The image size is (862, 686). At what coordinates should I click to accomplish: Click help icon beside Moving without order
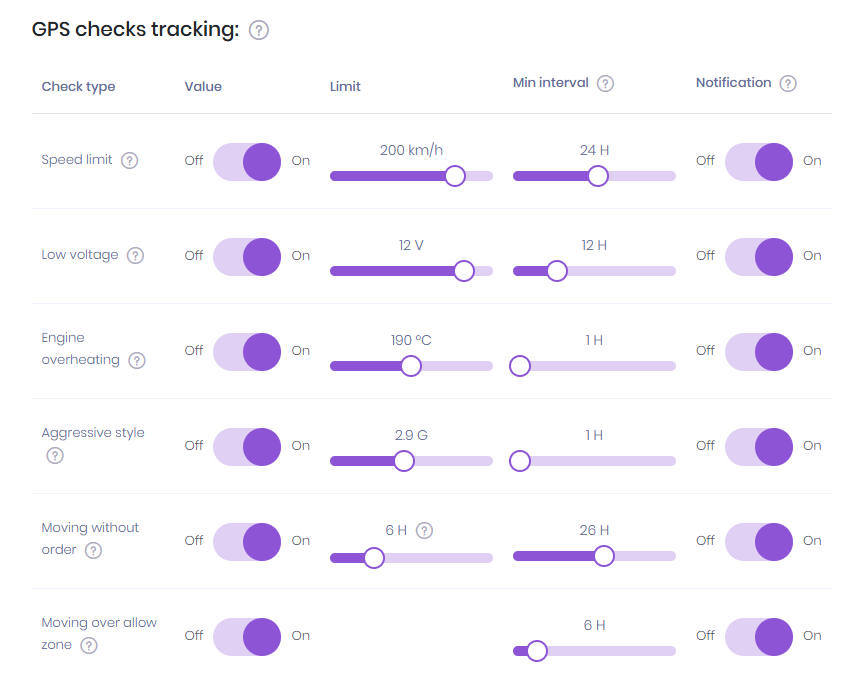point(93,550)
